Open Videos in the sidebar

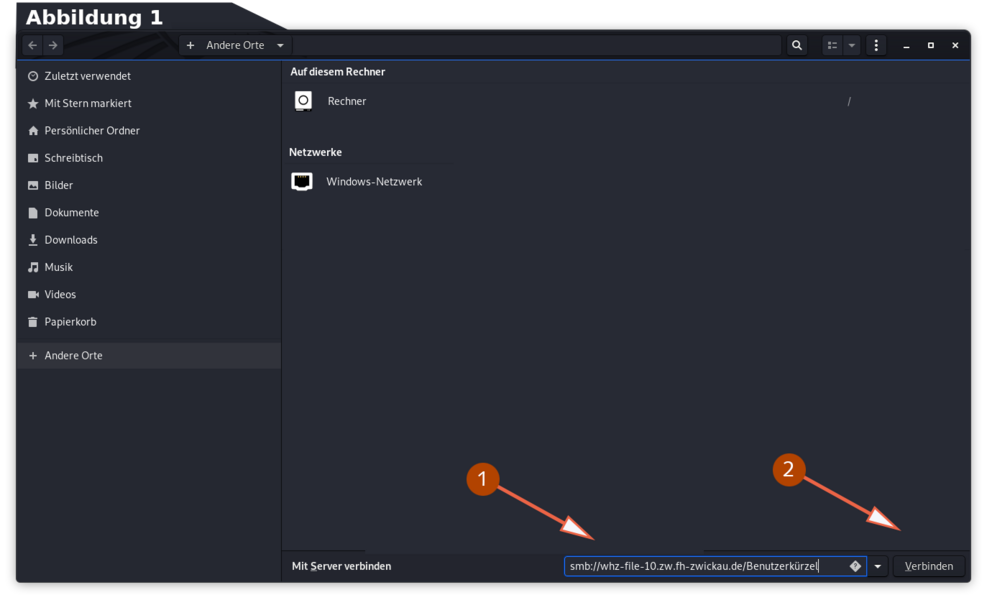click(x=149, y=295)
